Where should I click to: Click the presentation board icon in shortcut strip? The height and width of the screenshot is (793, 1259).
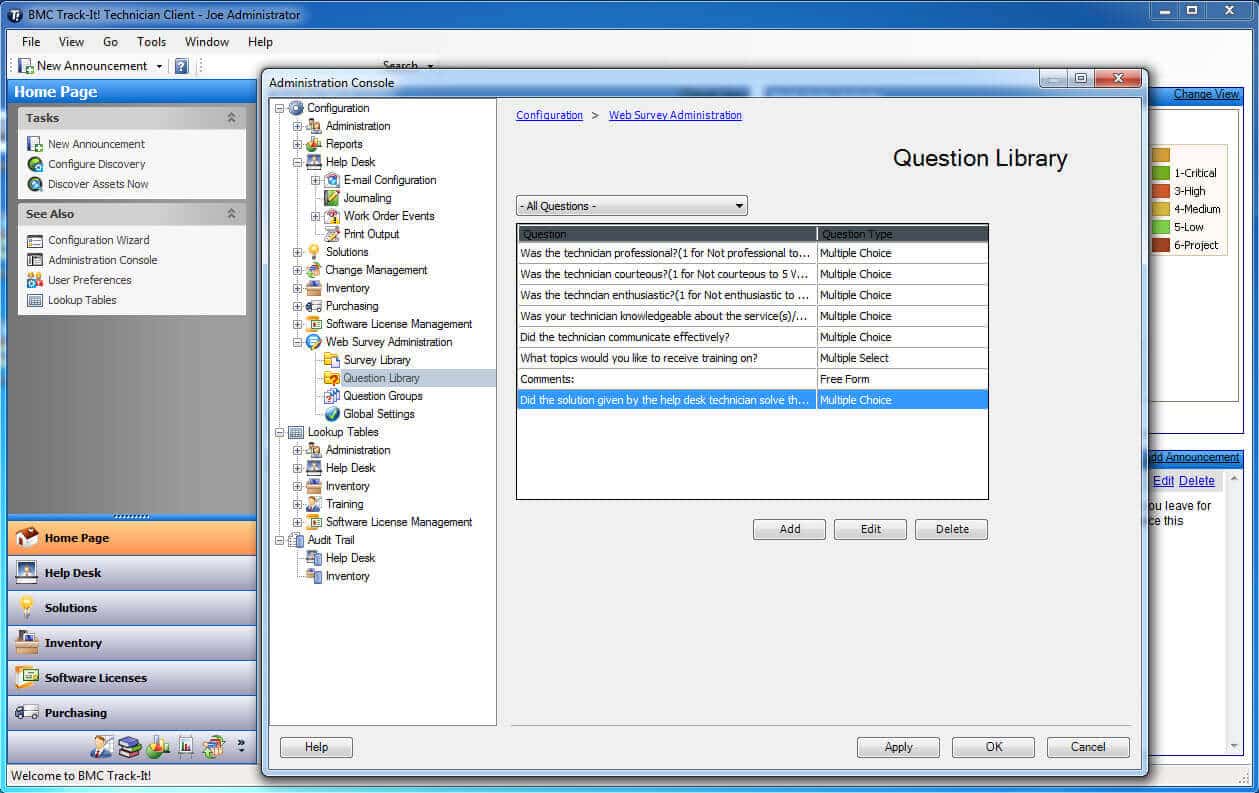point(185,746)
